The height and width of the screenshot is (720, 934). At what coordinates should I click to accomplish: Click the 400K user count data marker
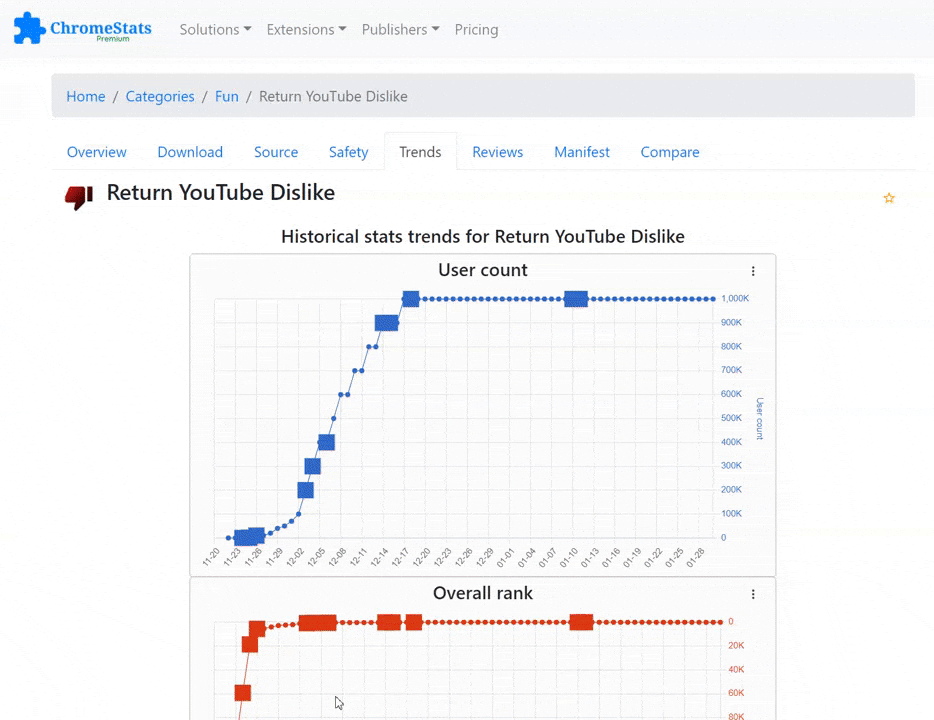326,442
